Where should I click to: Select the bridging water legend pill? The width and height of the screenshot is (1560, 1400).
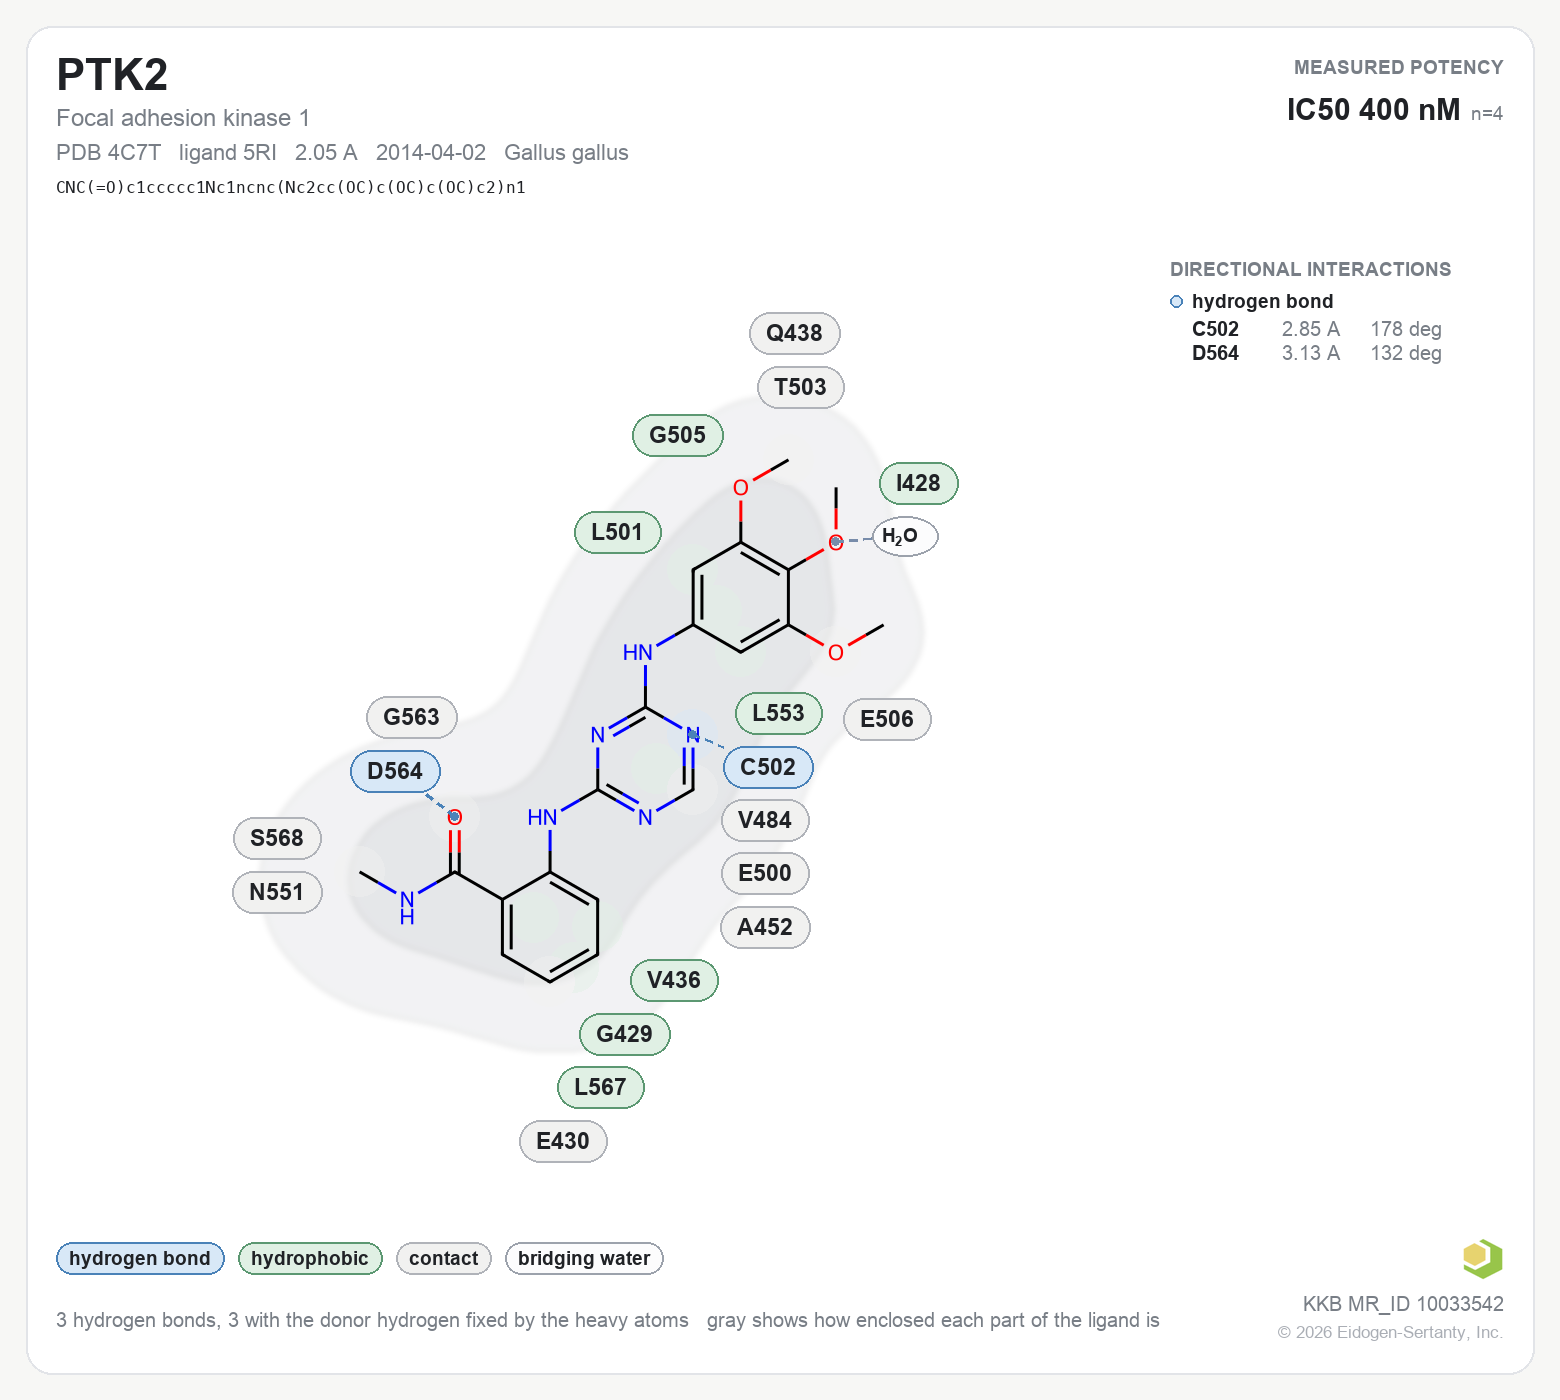[x=584, y=1258]
